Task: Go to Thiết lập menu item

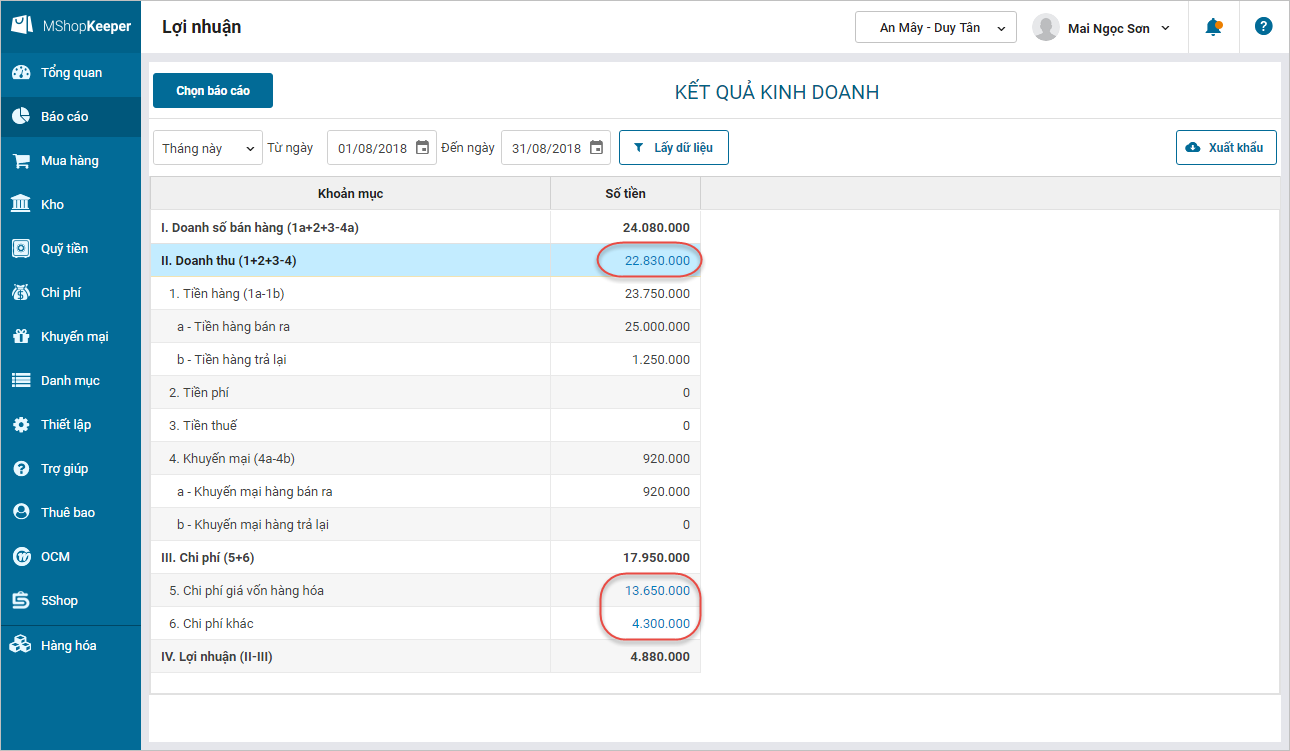Action: click(x=71, y=425)
